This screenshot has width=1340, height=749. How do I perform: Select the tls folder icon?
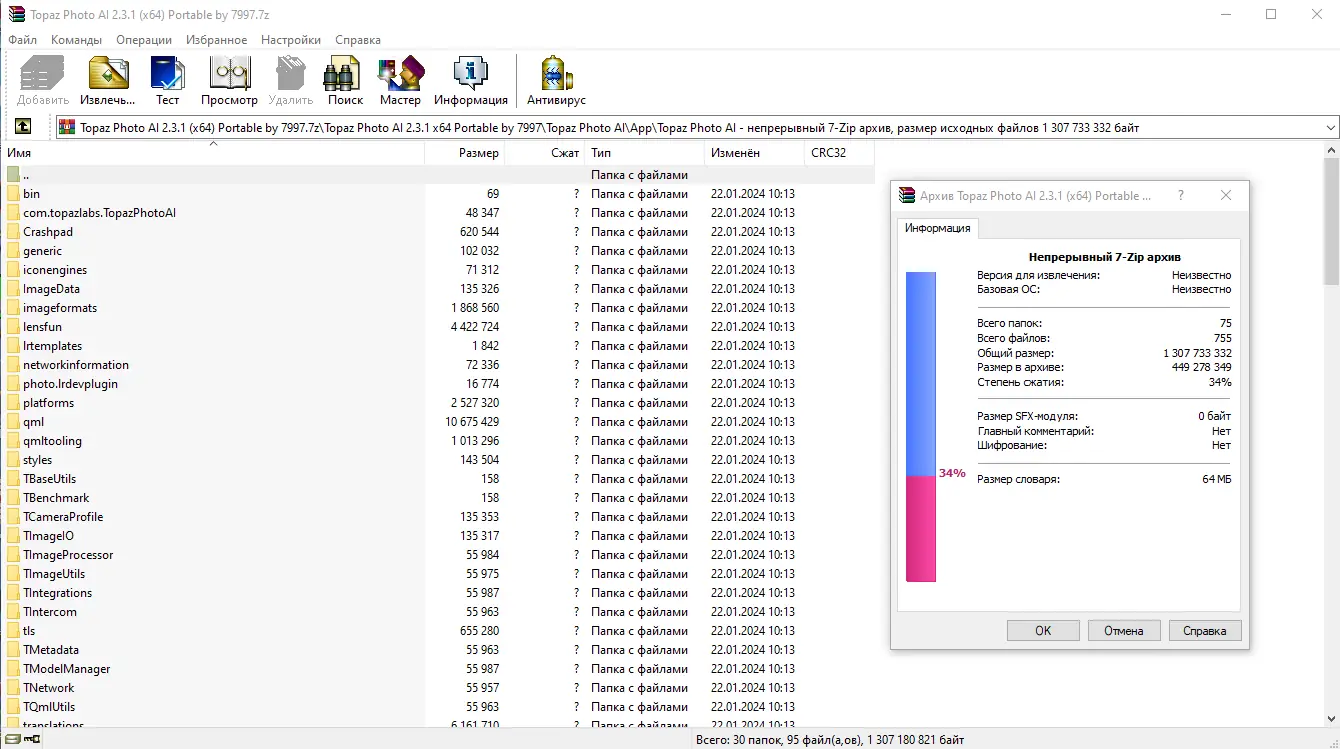point(13,630)
